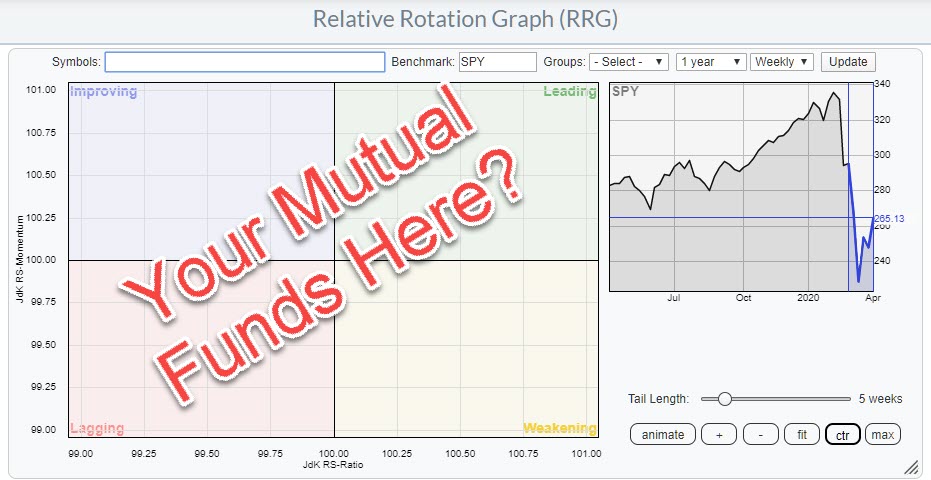Image resolution: width=931 pixels, height=480 pixels.
Task: Click the Benchmark field containing SPY
Action: [x=497, y=62]
